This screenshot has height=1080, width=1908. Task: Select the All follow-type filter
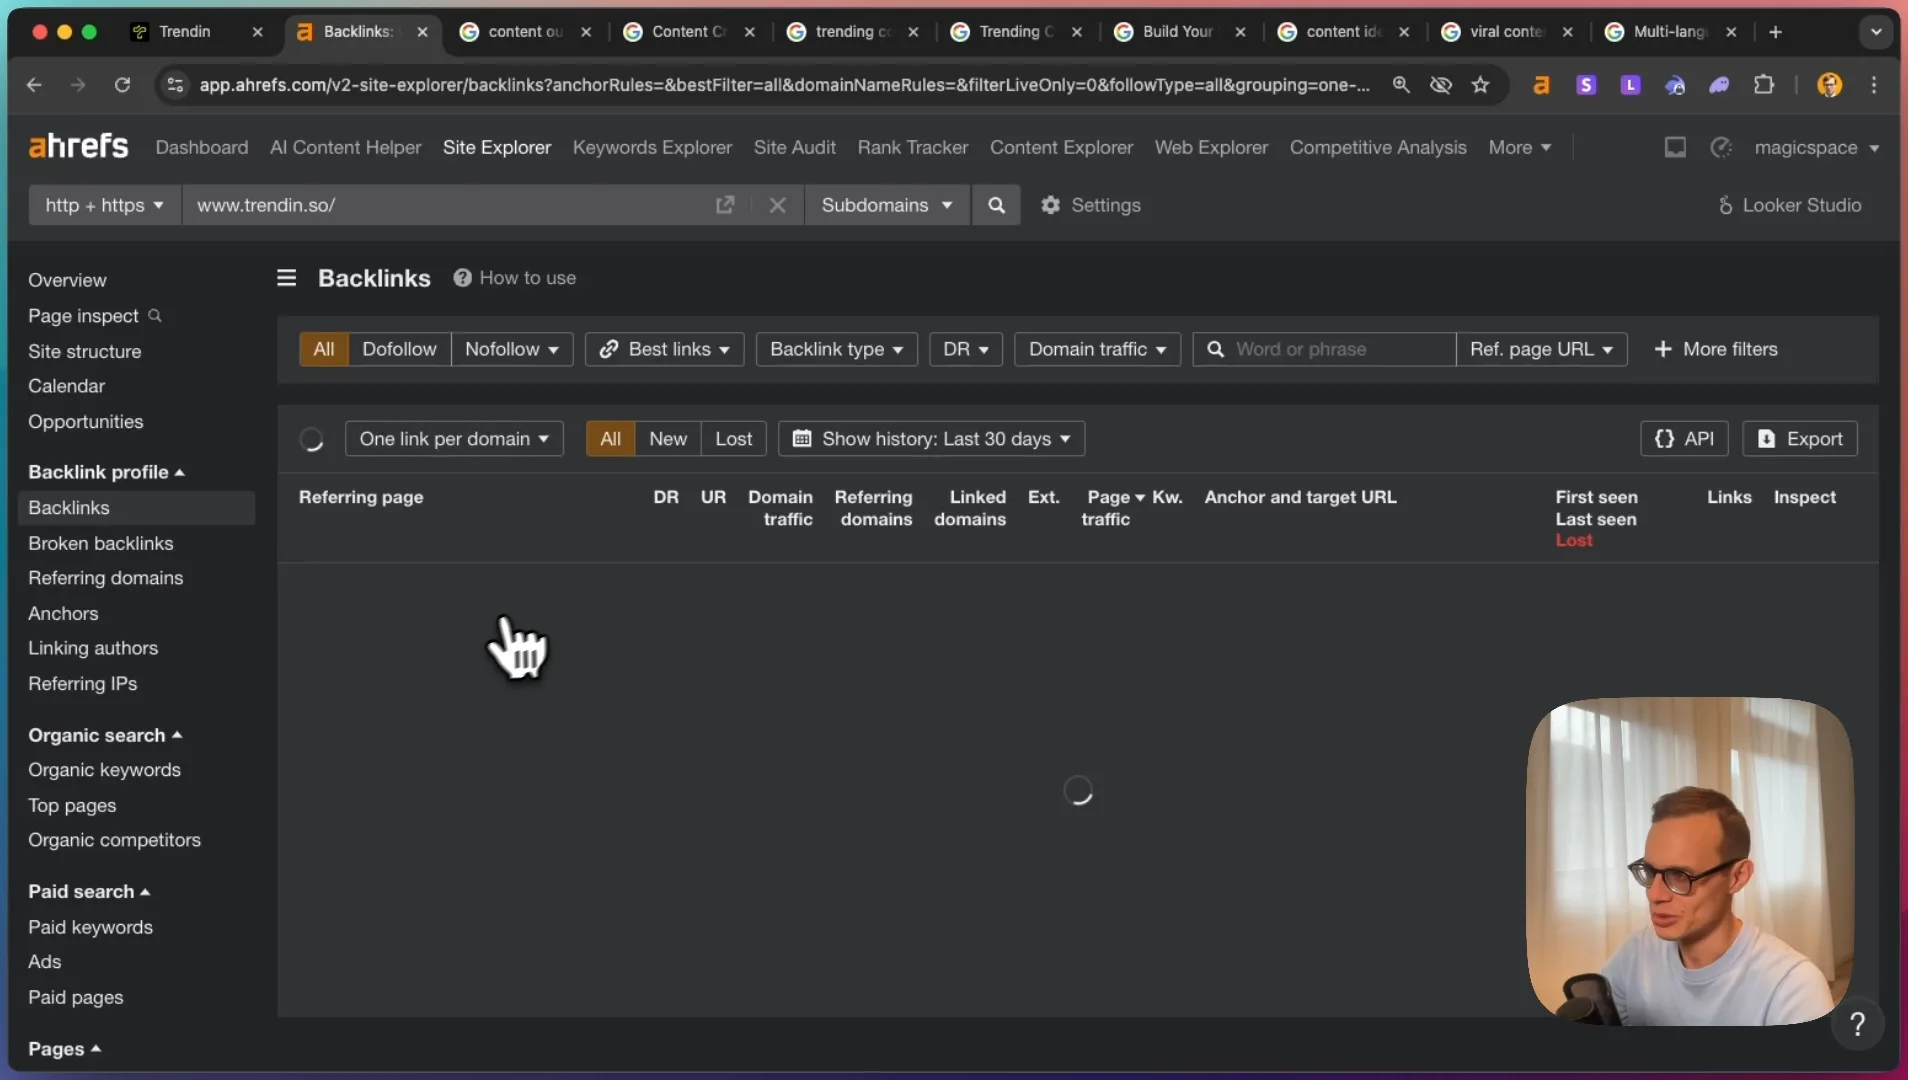pos(323,349)
